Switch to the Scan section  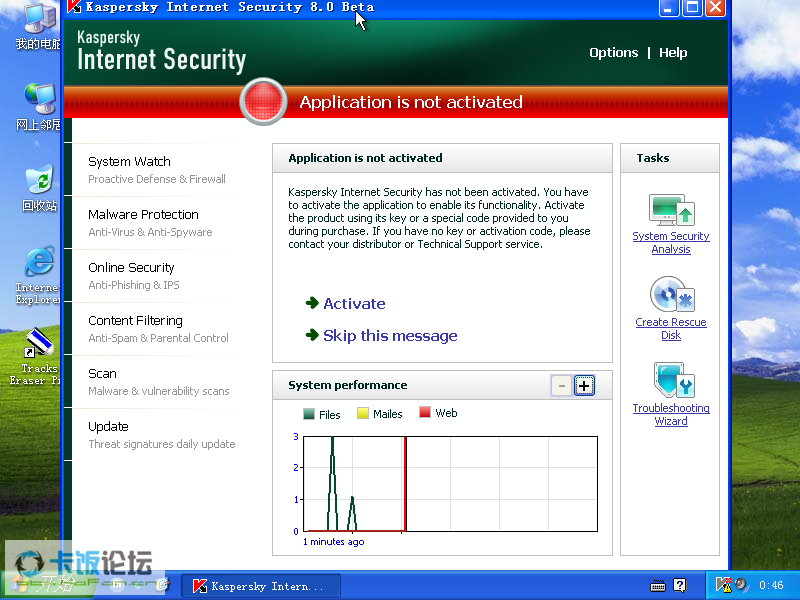coord(156,382)
